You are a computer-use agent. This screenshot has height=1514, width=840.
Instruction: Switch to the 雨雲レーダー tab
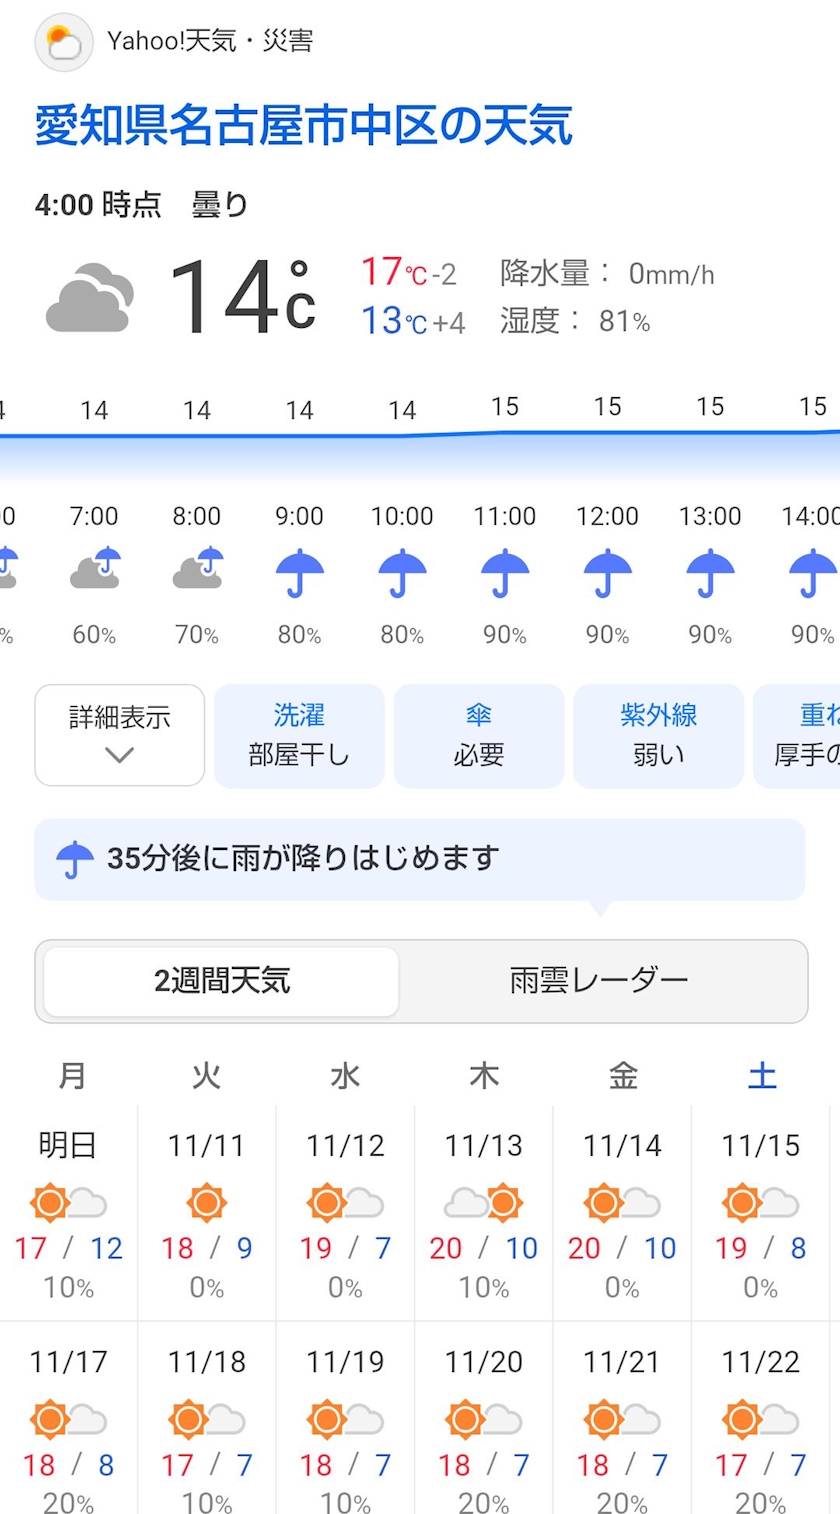click(x=599, y=981)
